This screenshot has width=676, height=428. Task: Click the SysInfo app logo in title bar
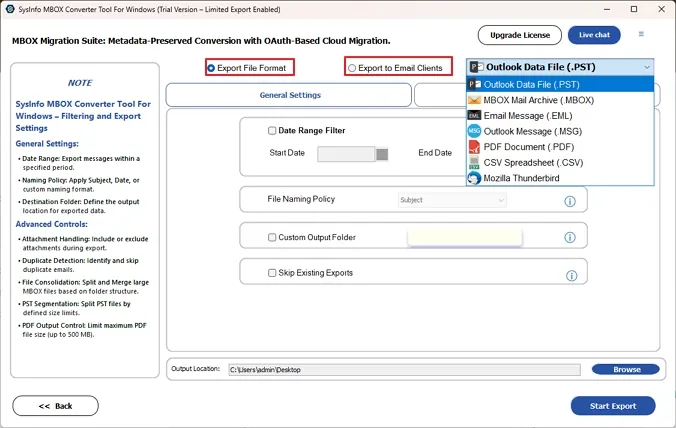tap(10, 9)
